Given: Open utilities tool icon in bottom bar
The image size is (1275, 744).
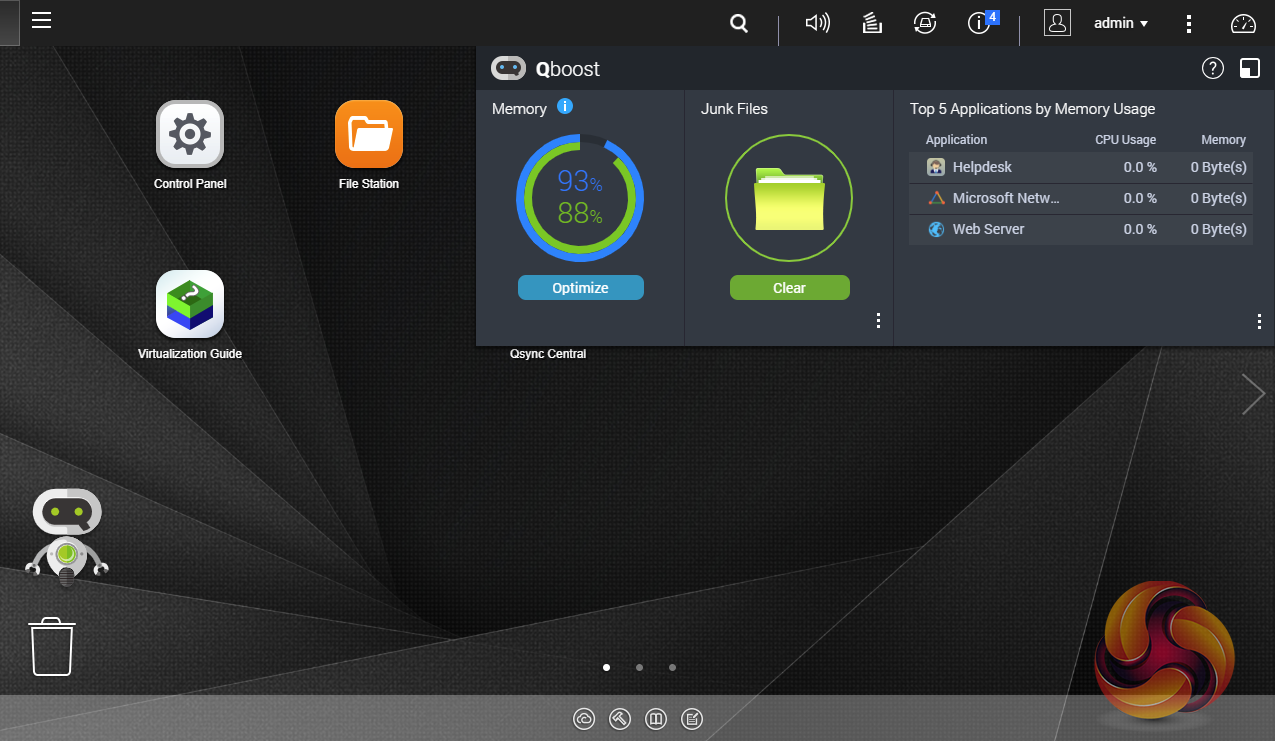Looking at the screenshot, I should (x=619, y=719).
